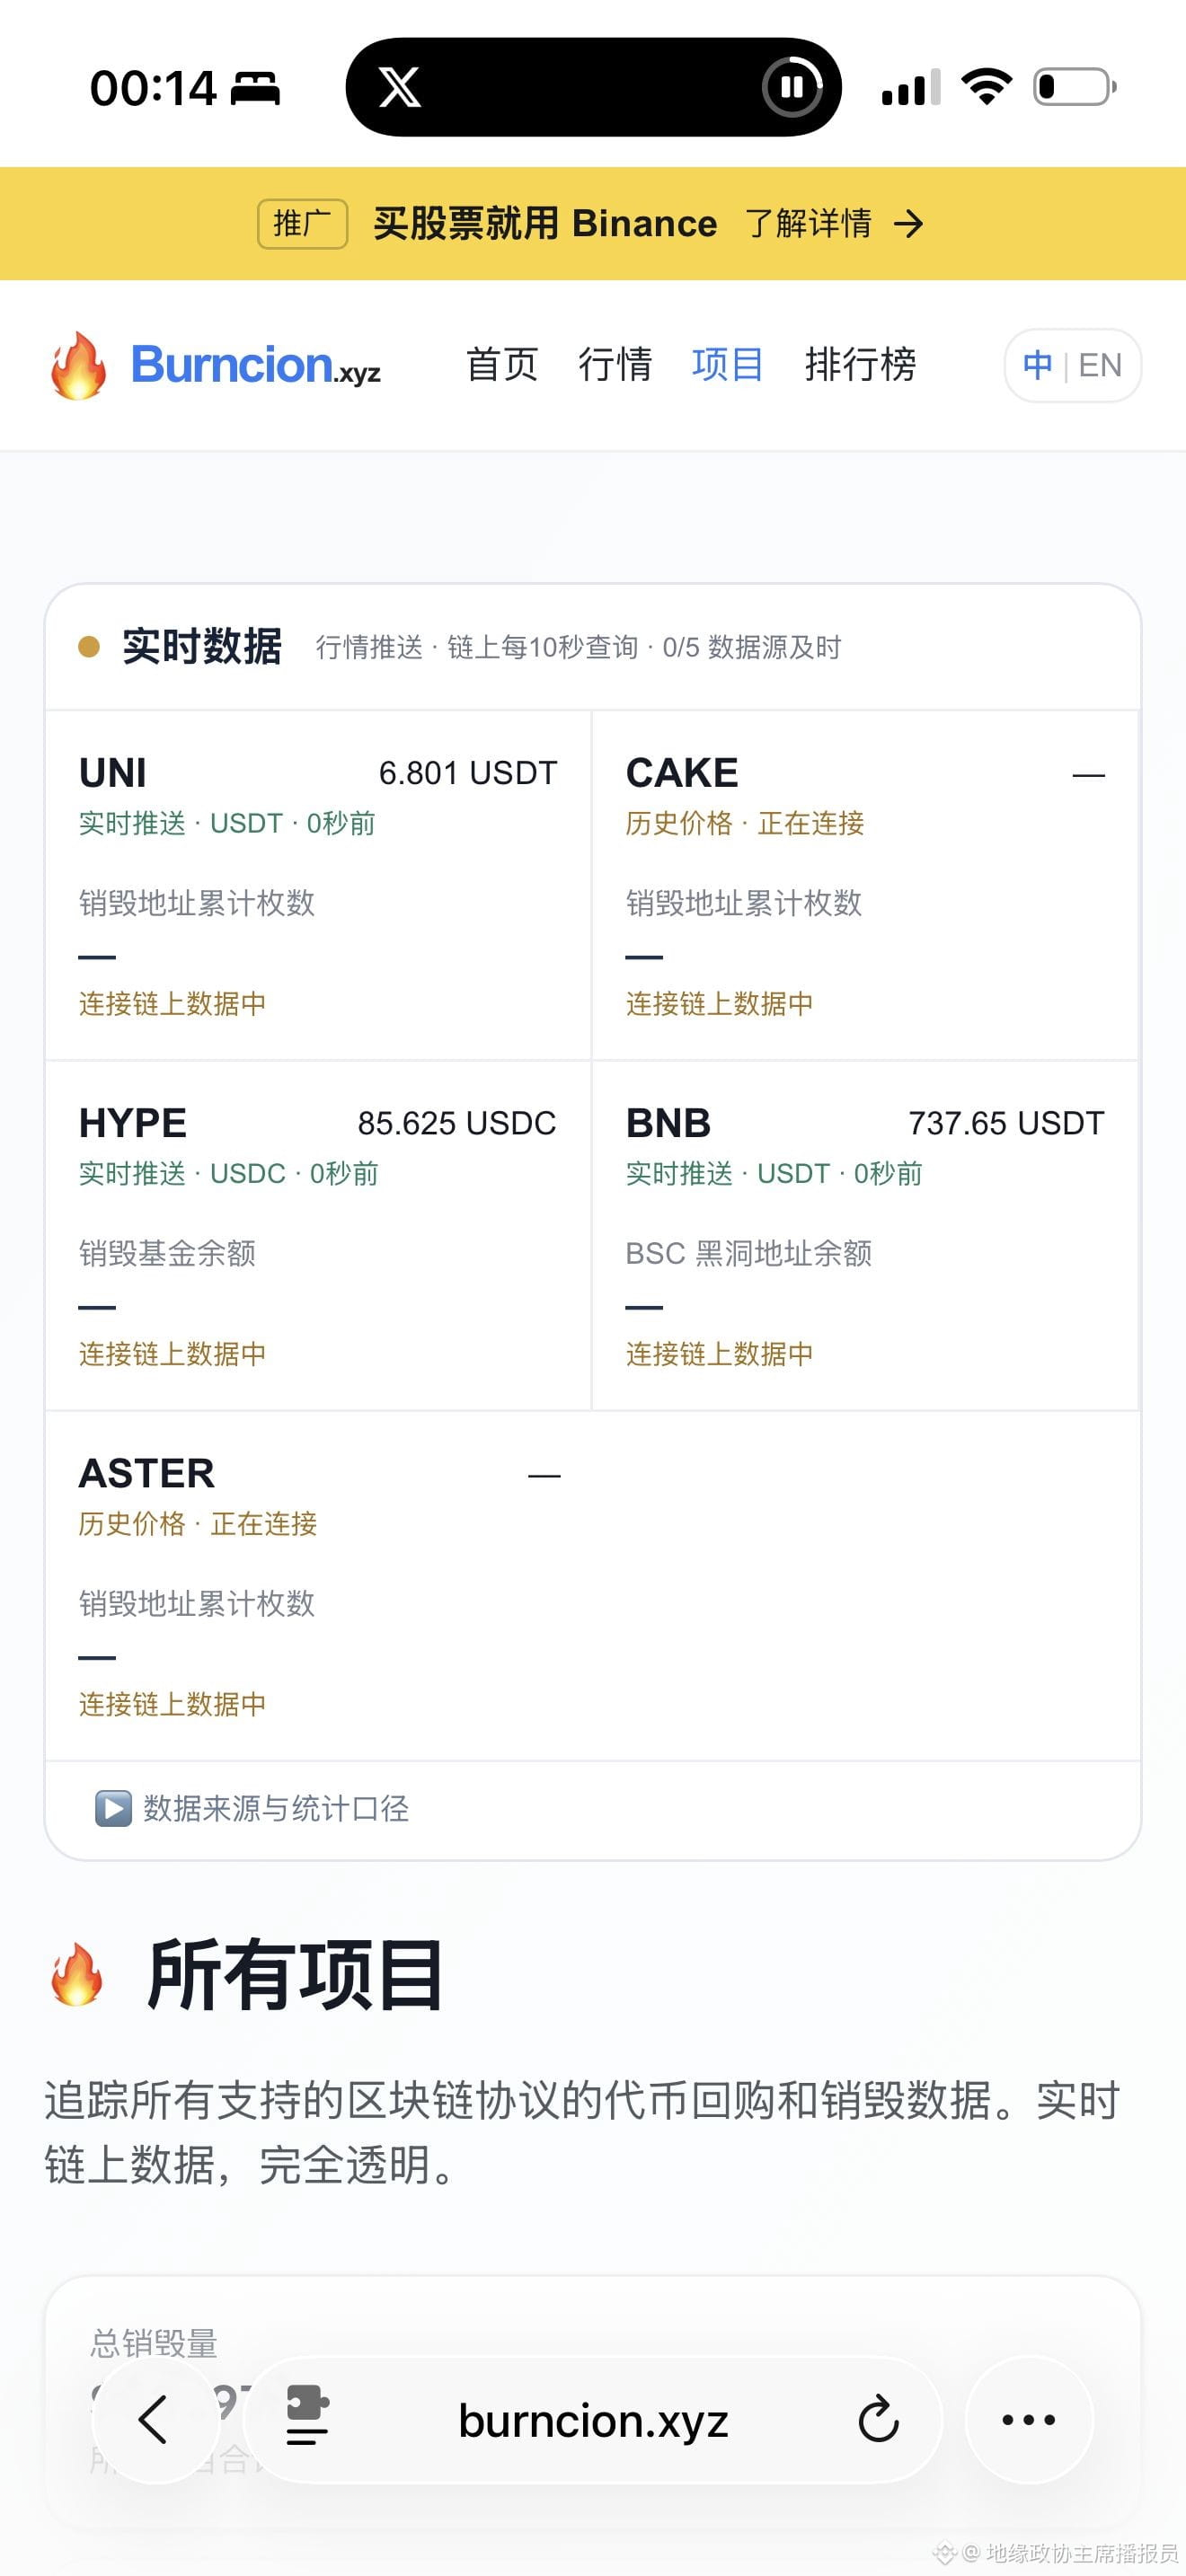This screenshot has width=1186, height=2576.
Task: Select the 项目 navigation tab
Action: (x=728, y=364)
